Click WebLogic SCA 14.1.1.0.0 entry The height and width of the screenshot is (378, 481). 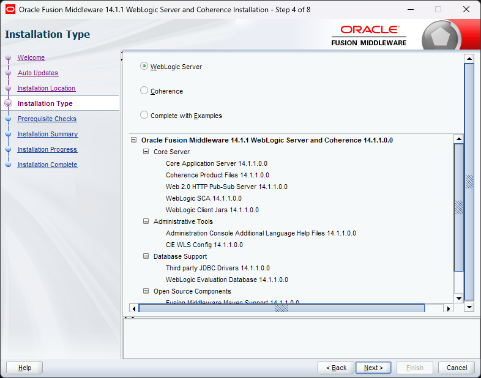203,198
